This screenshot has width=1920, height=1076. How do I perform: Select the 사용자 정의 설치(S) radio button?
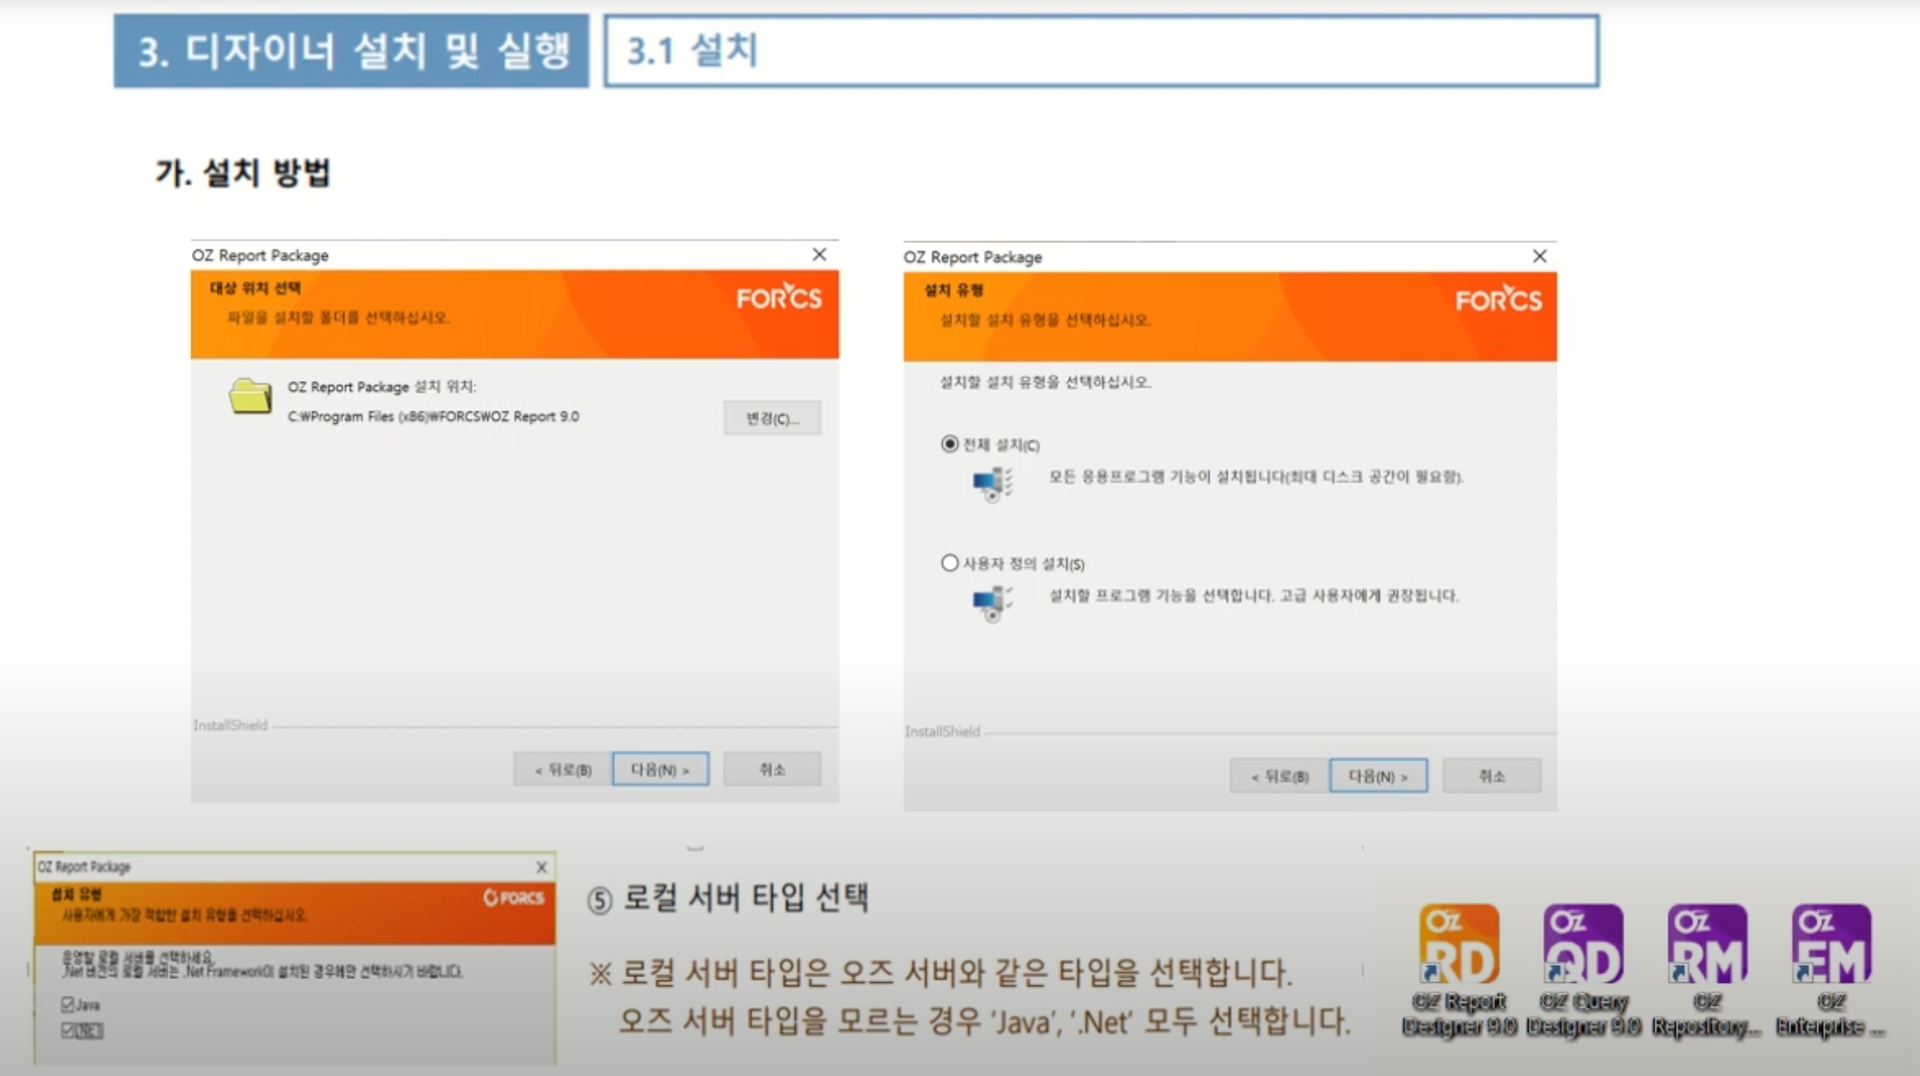950,563
